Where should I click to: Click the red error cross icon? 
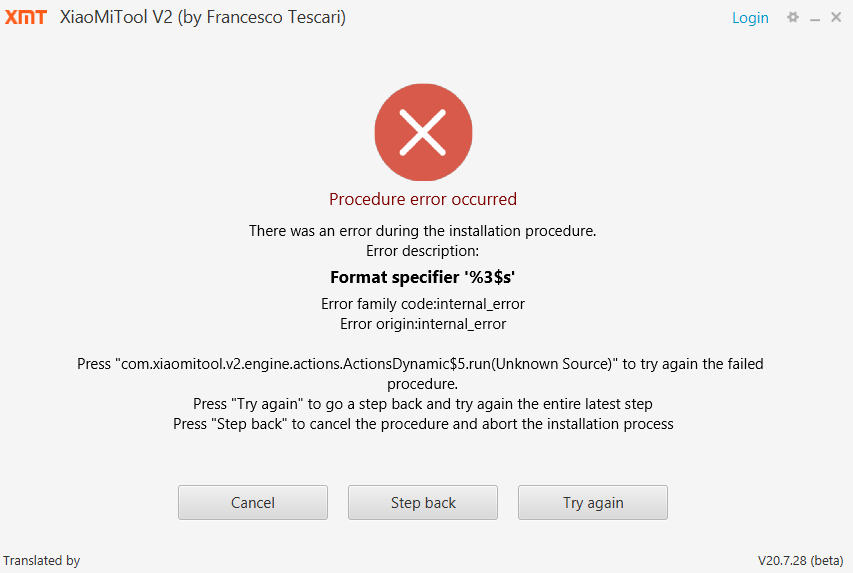point(423,133)
